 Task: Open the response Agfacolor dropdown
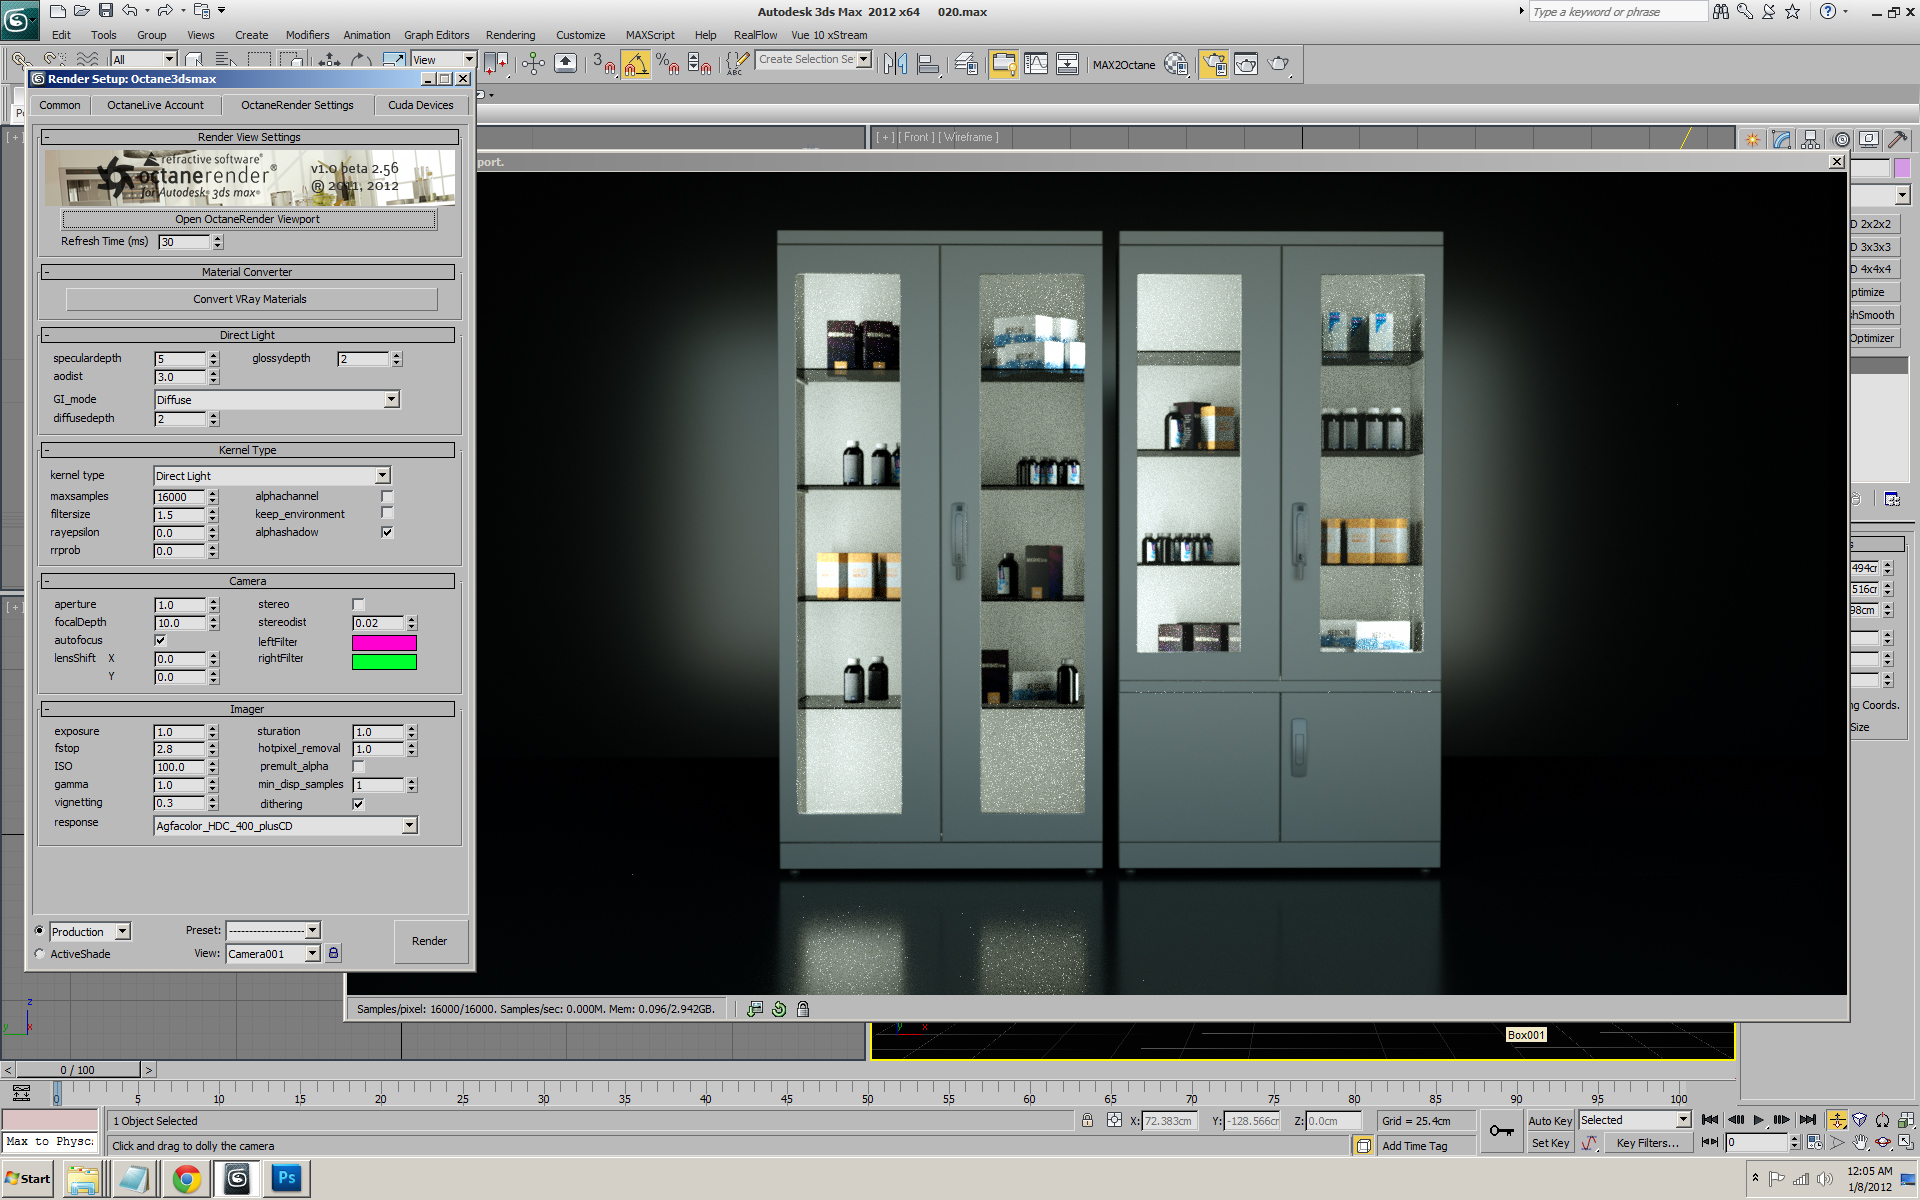click(409, 826)
